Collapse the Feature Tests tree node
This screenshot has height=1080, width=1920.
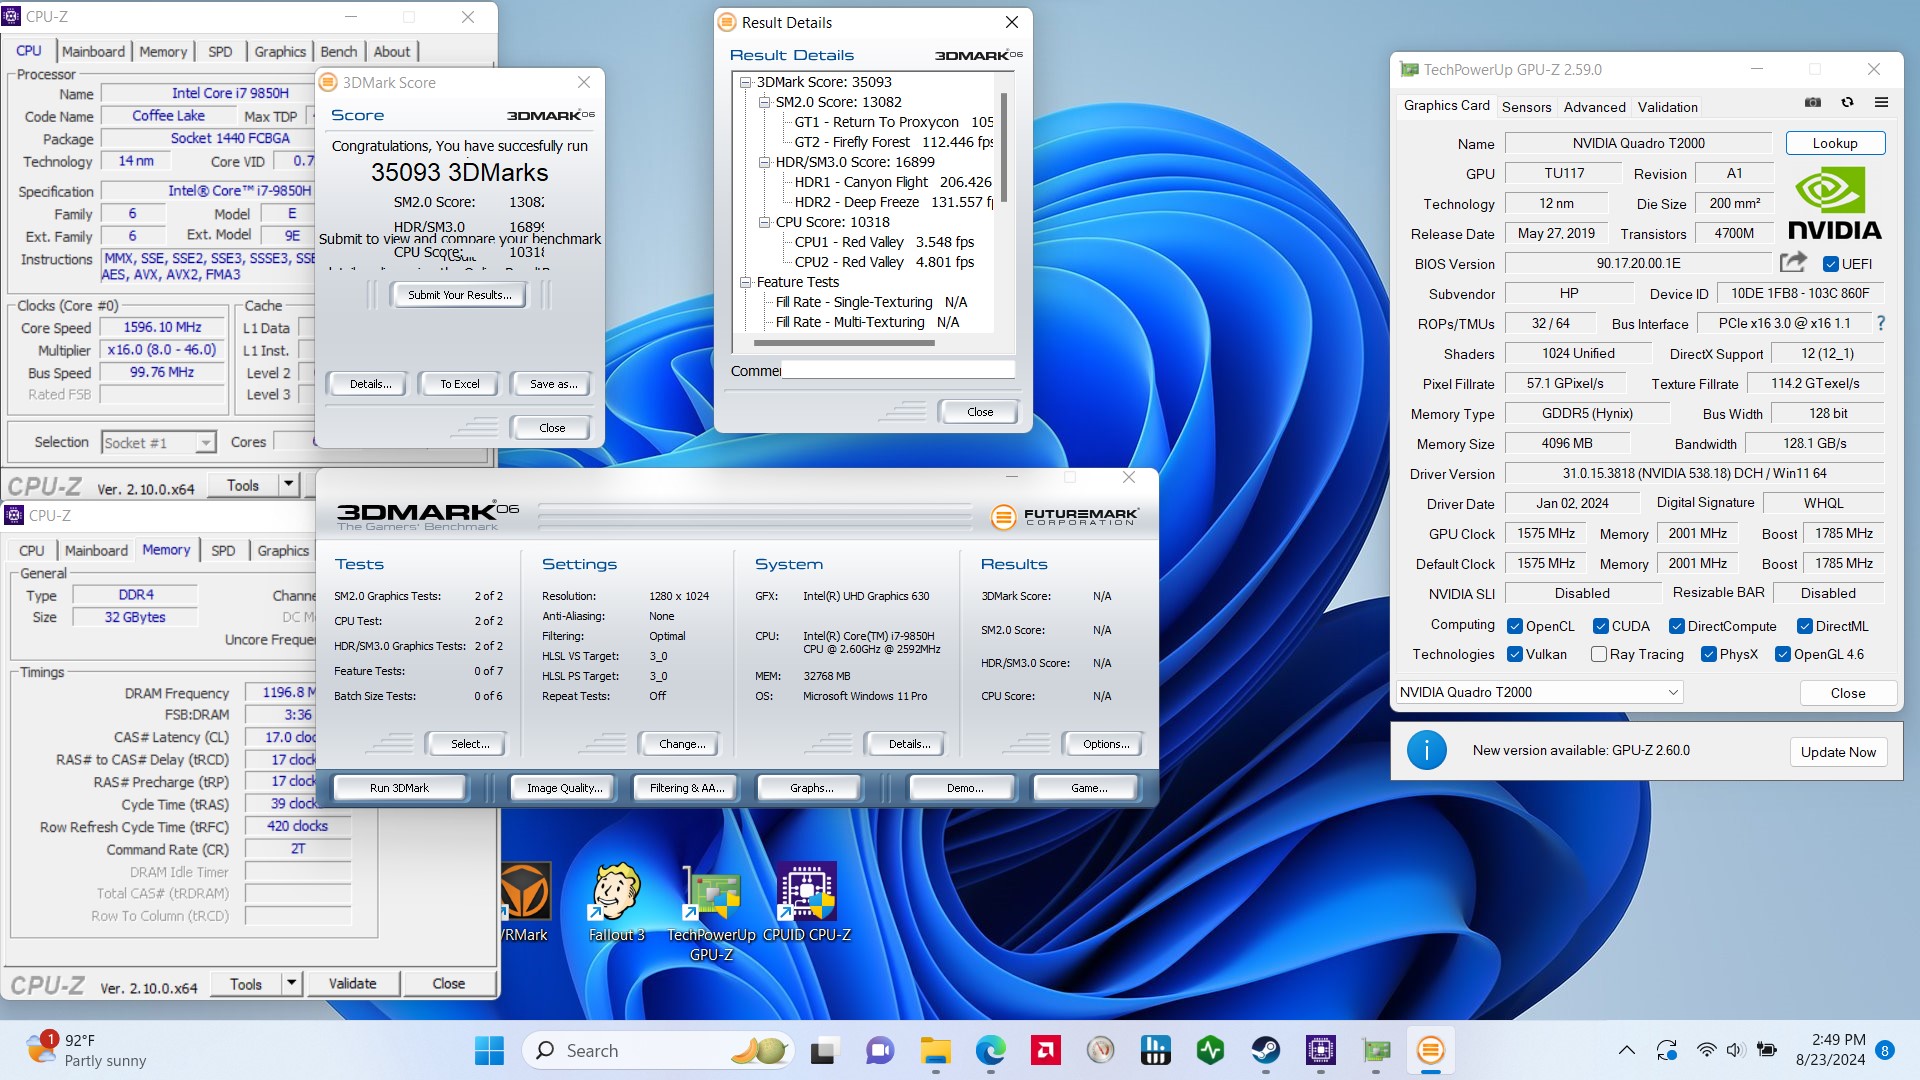pos(745,282)
